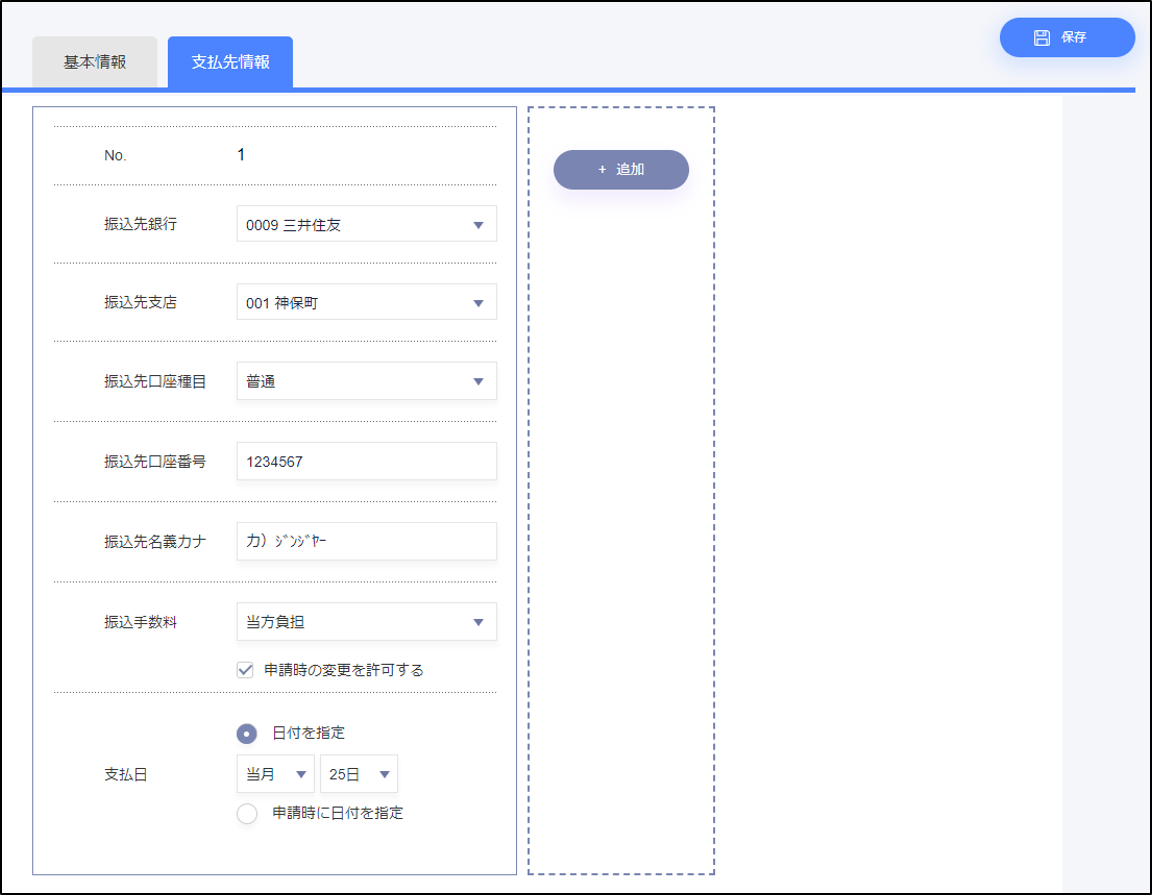Expand the 振込先支店 dropdown
Screen dimensions: 1152x895
(366, 303)
